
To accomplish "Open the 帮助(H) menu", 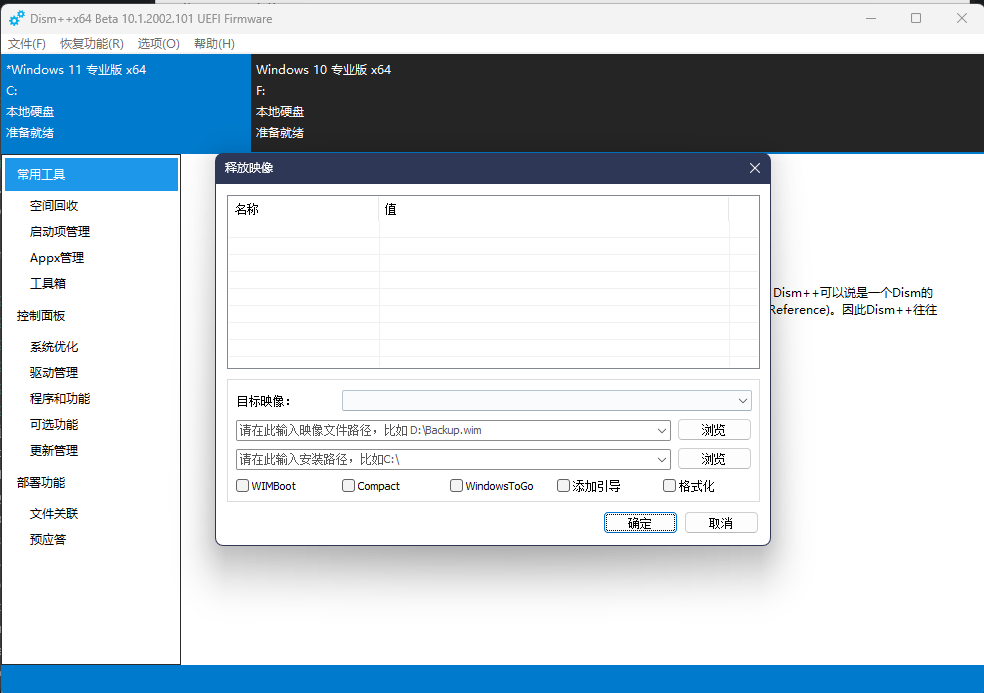I will pos(214,43).
